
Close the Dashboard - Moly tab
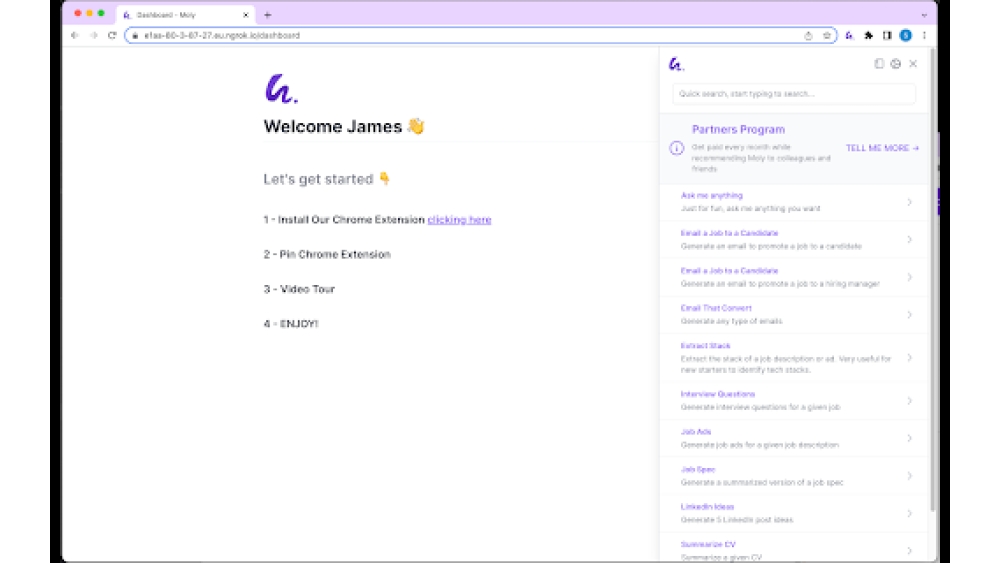point(246,15)
